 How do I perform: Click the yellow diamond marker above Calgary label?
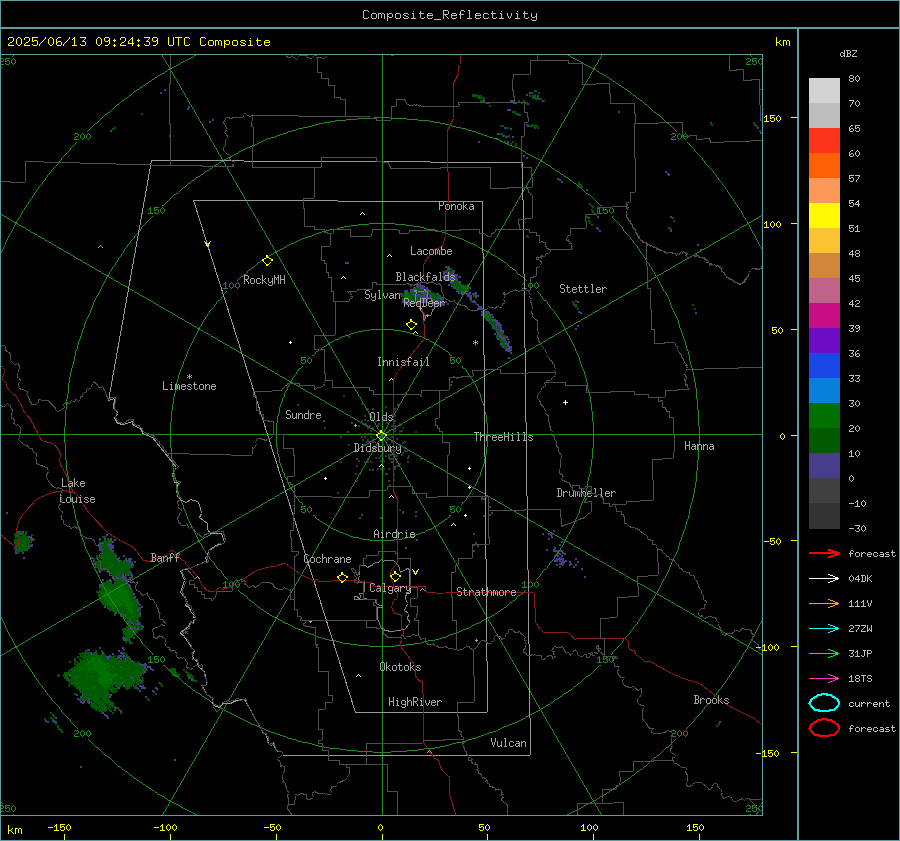click(395, 576)
